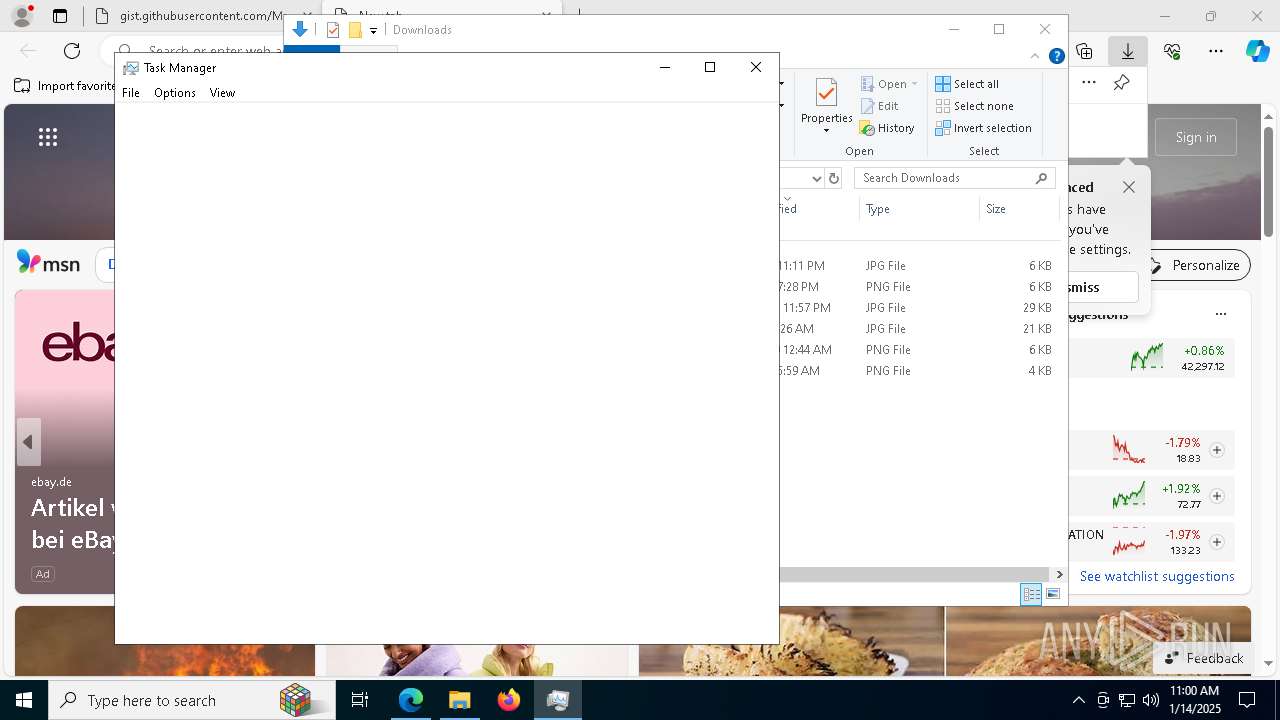The image size is (1280, 720).
Task: Expand the Open dropdown arrow in ribbon
Action: 914,84
